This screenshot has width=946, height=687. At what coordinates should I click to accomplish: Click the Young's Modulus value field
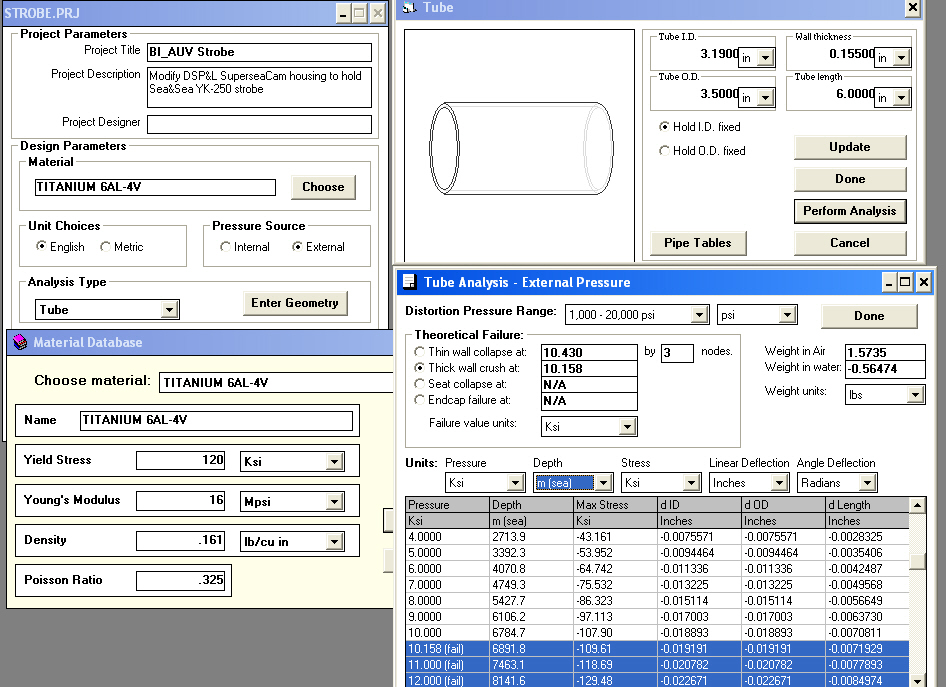(x=180, y=500)
